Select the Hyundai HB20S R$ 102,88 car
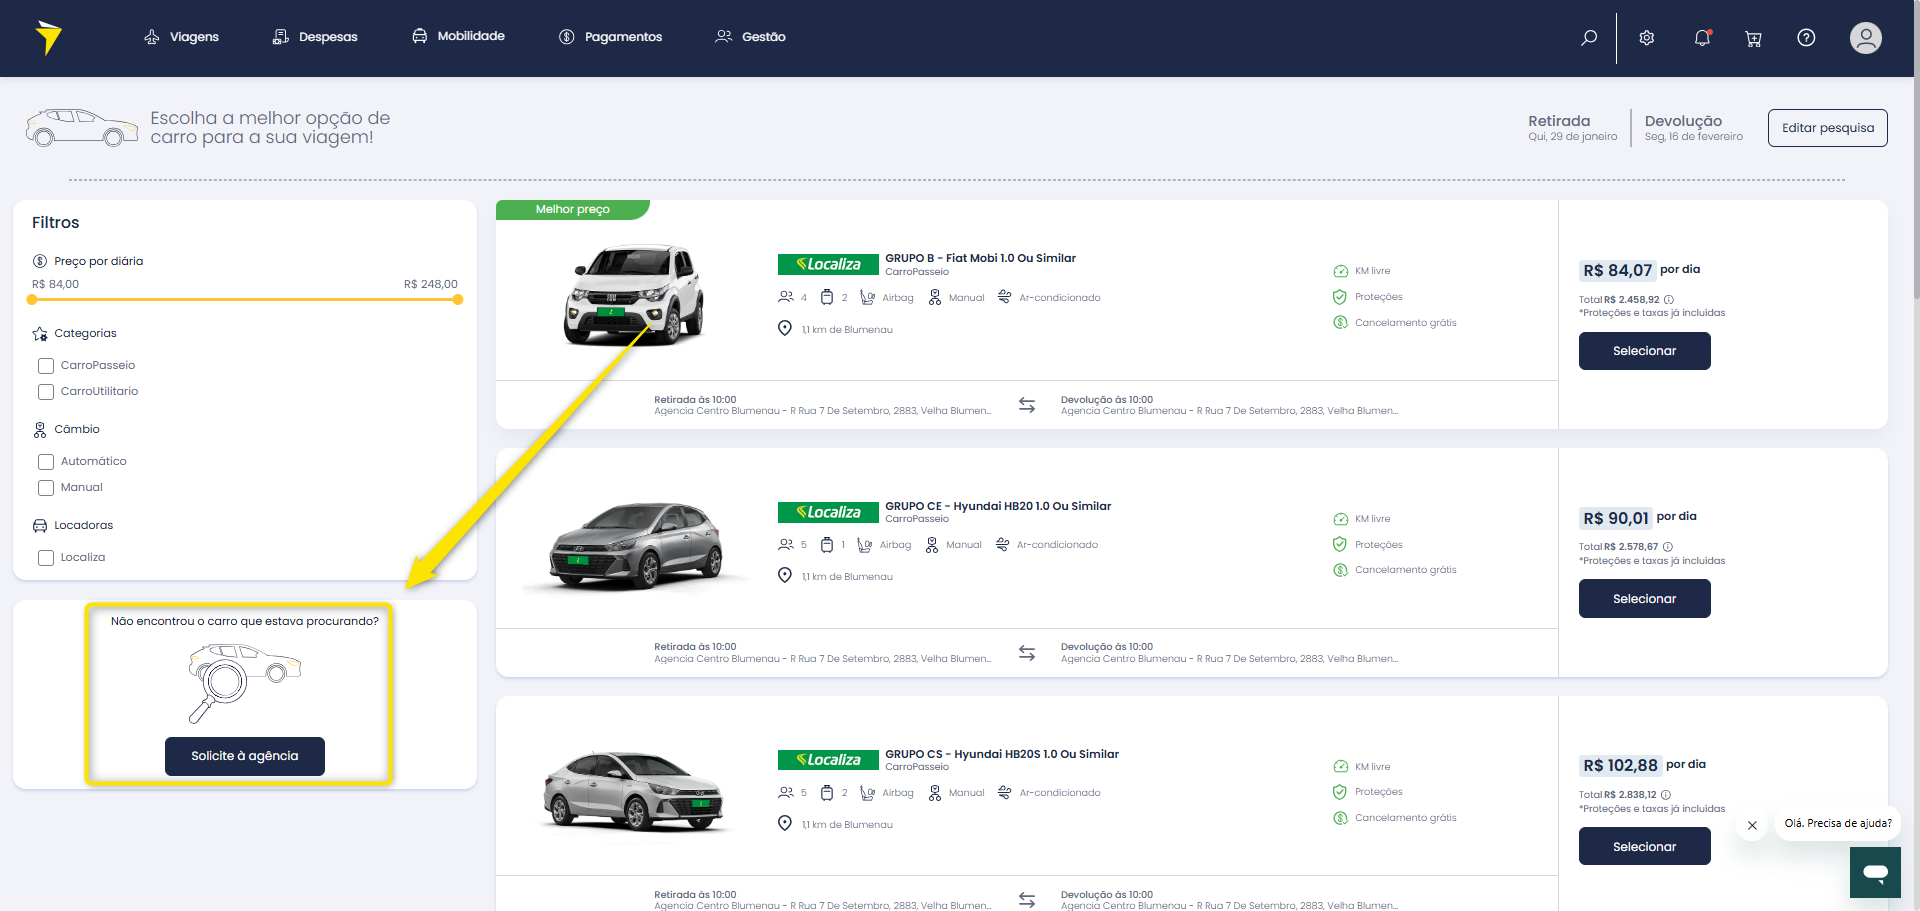 pos(1645,847)
